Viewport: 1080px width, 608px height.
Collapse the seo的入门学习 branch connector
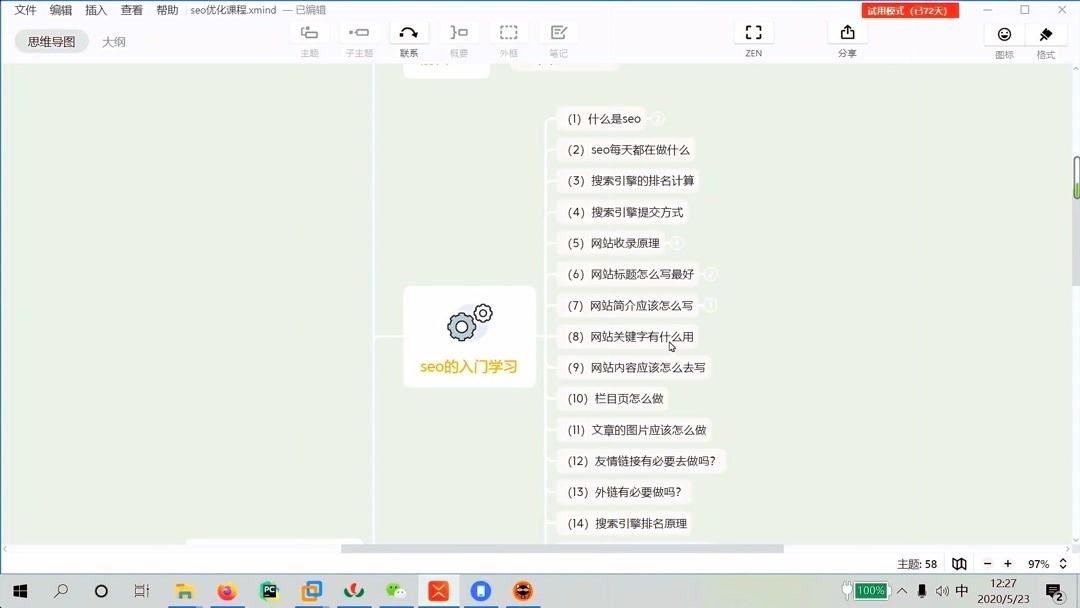pos(545,336)
